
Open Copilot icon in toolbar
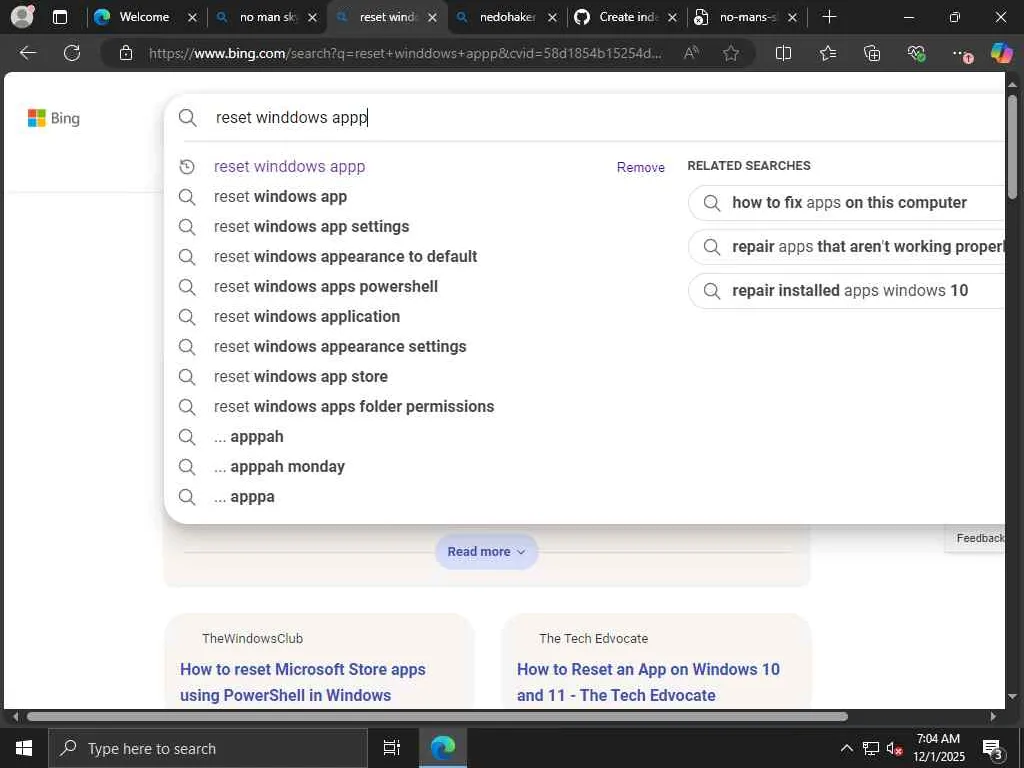[1001, 53]
